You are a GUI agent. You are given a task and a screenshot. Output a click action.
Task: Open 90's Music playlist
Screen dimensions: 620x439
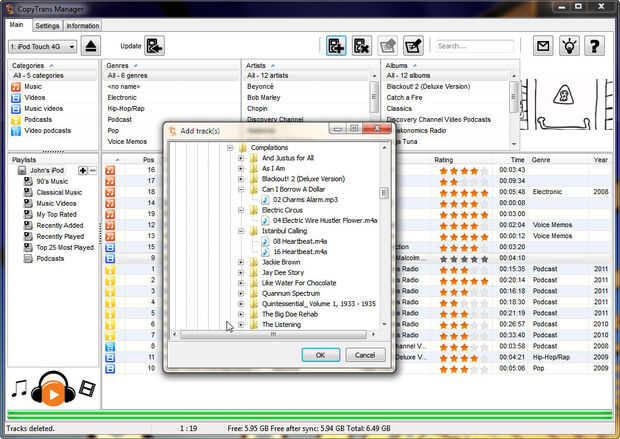[x=52, y=181]
